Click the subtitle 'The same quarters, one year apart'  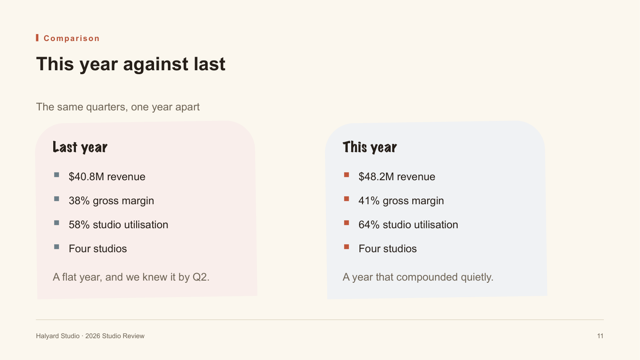point(118,107)
